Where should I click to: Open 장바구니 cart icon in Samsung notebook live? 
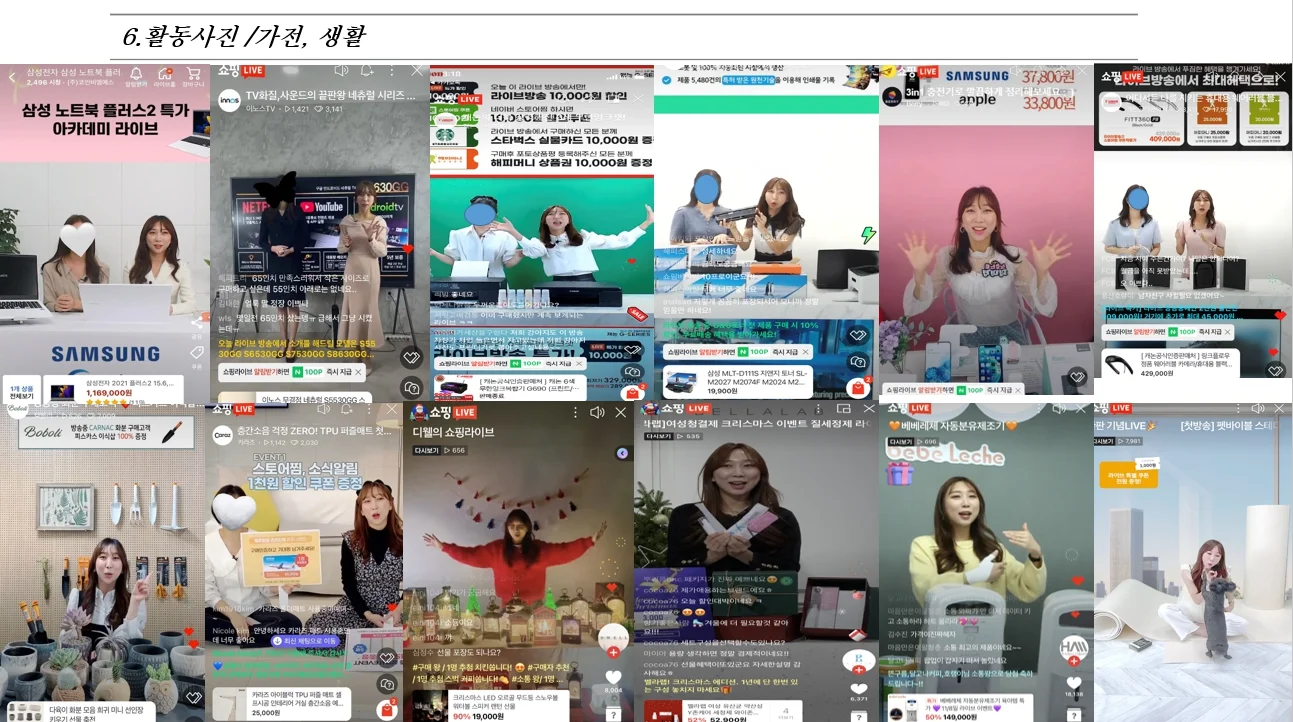193,74
